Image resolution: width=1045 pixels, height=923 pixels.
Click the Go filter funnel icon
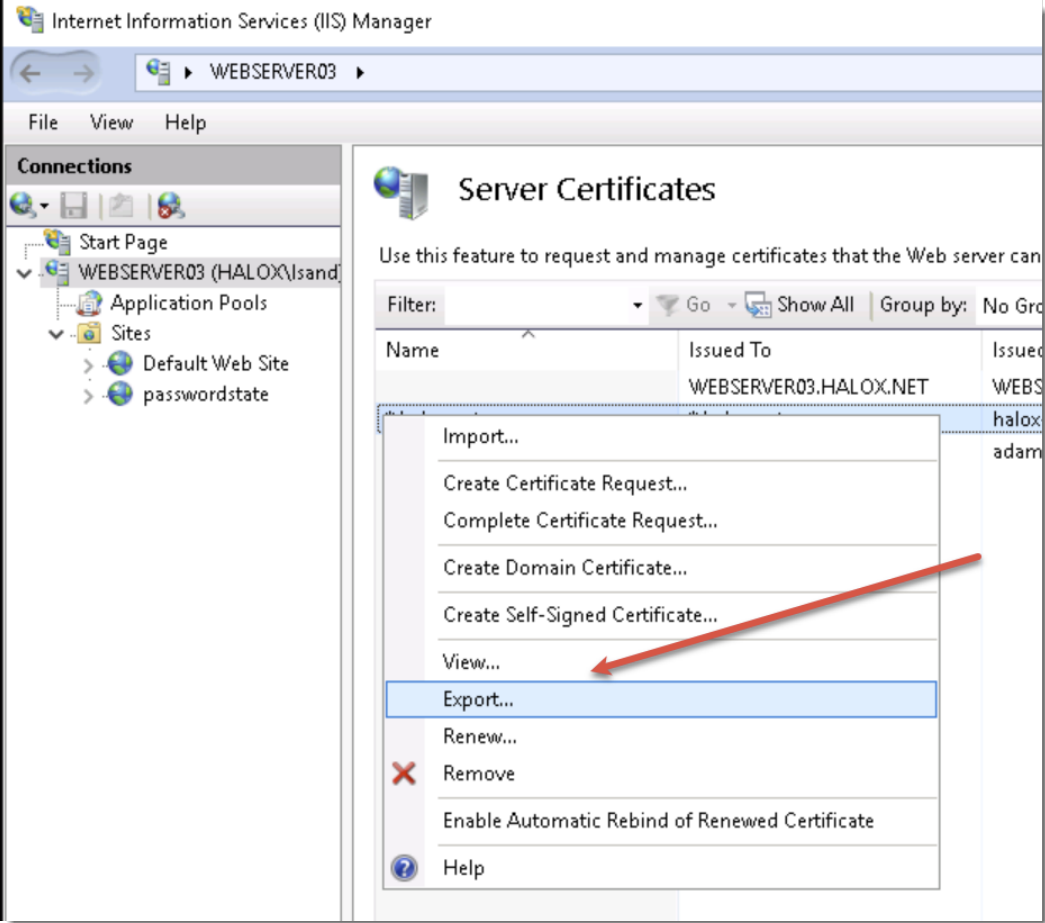pyautogui.click(x=667, y=305)
